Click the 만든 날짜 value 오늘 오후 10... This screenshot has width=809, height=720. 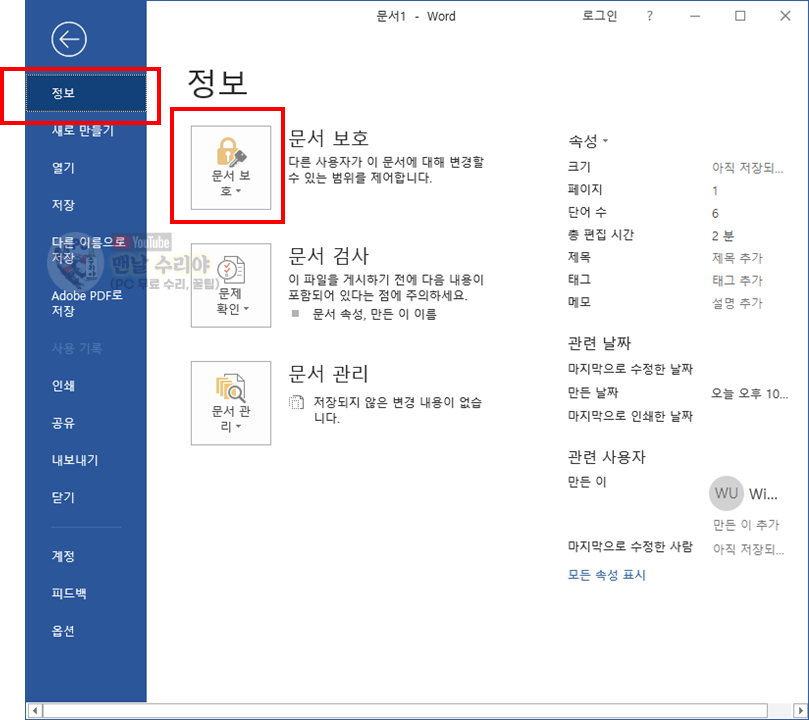750,394
